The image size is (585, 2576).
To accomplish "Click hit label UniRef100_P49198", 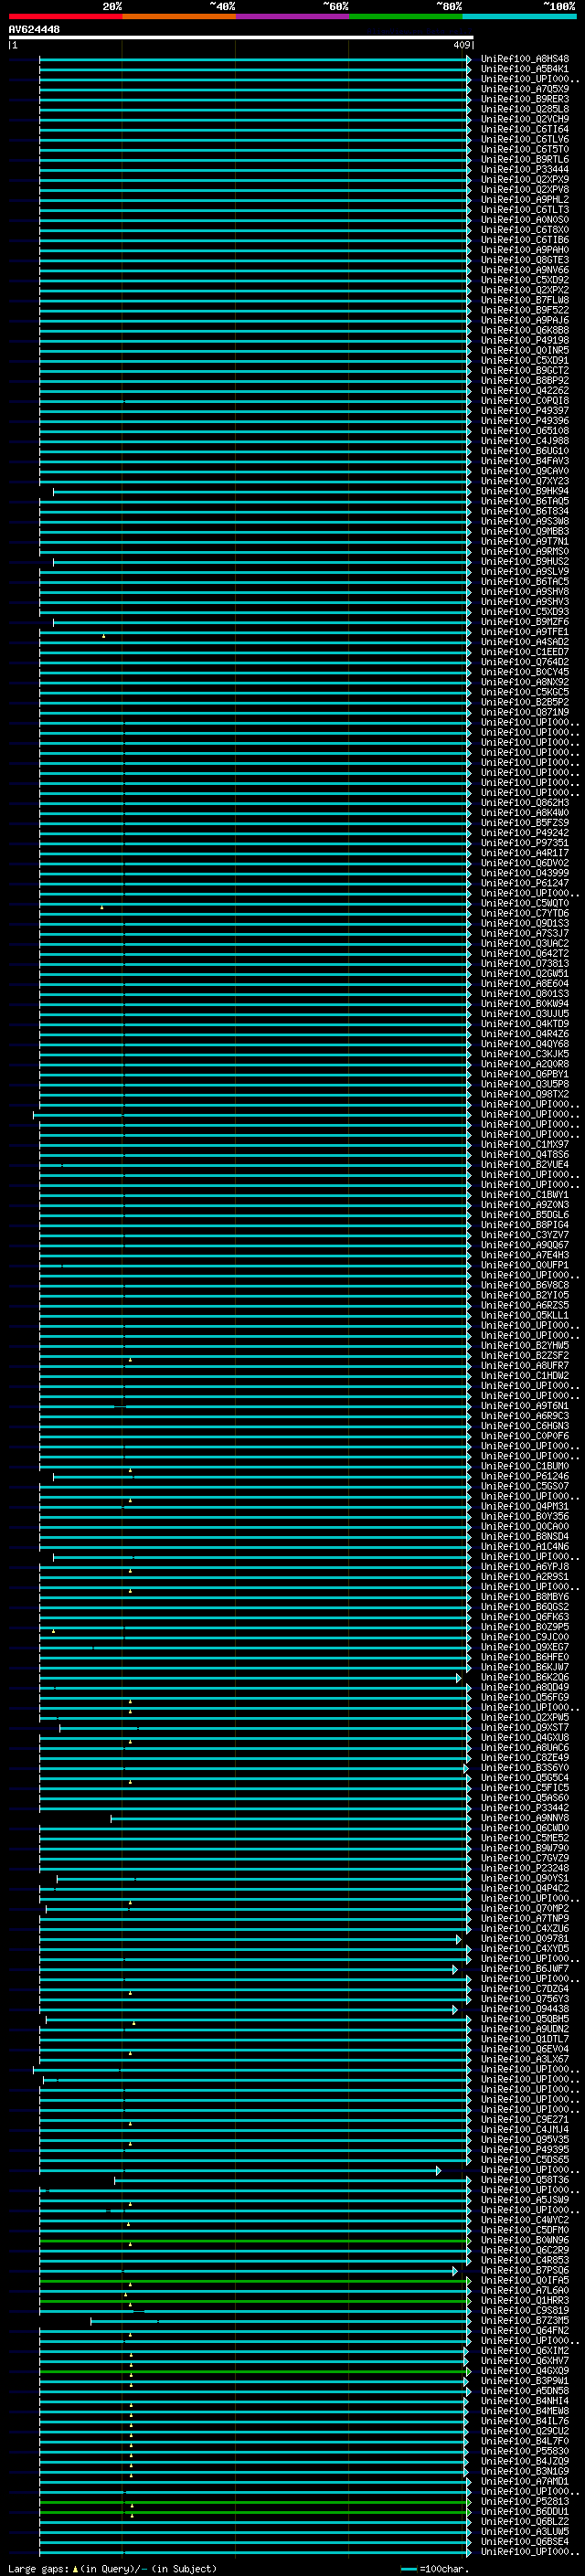I will 525,340.
